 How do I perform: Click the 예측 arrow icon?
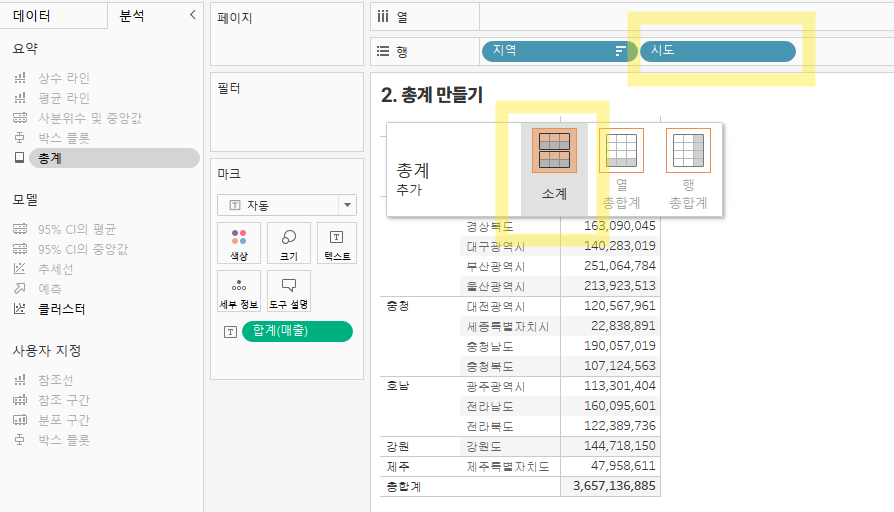20,288
